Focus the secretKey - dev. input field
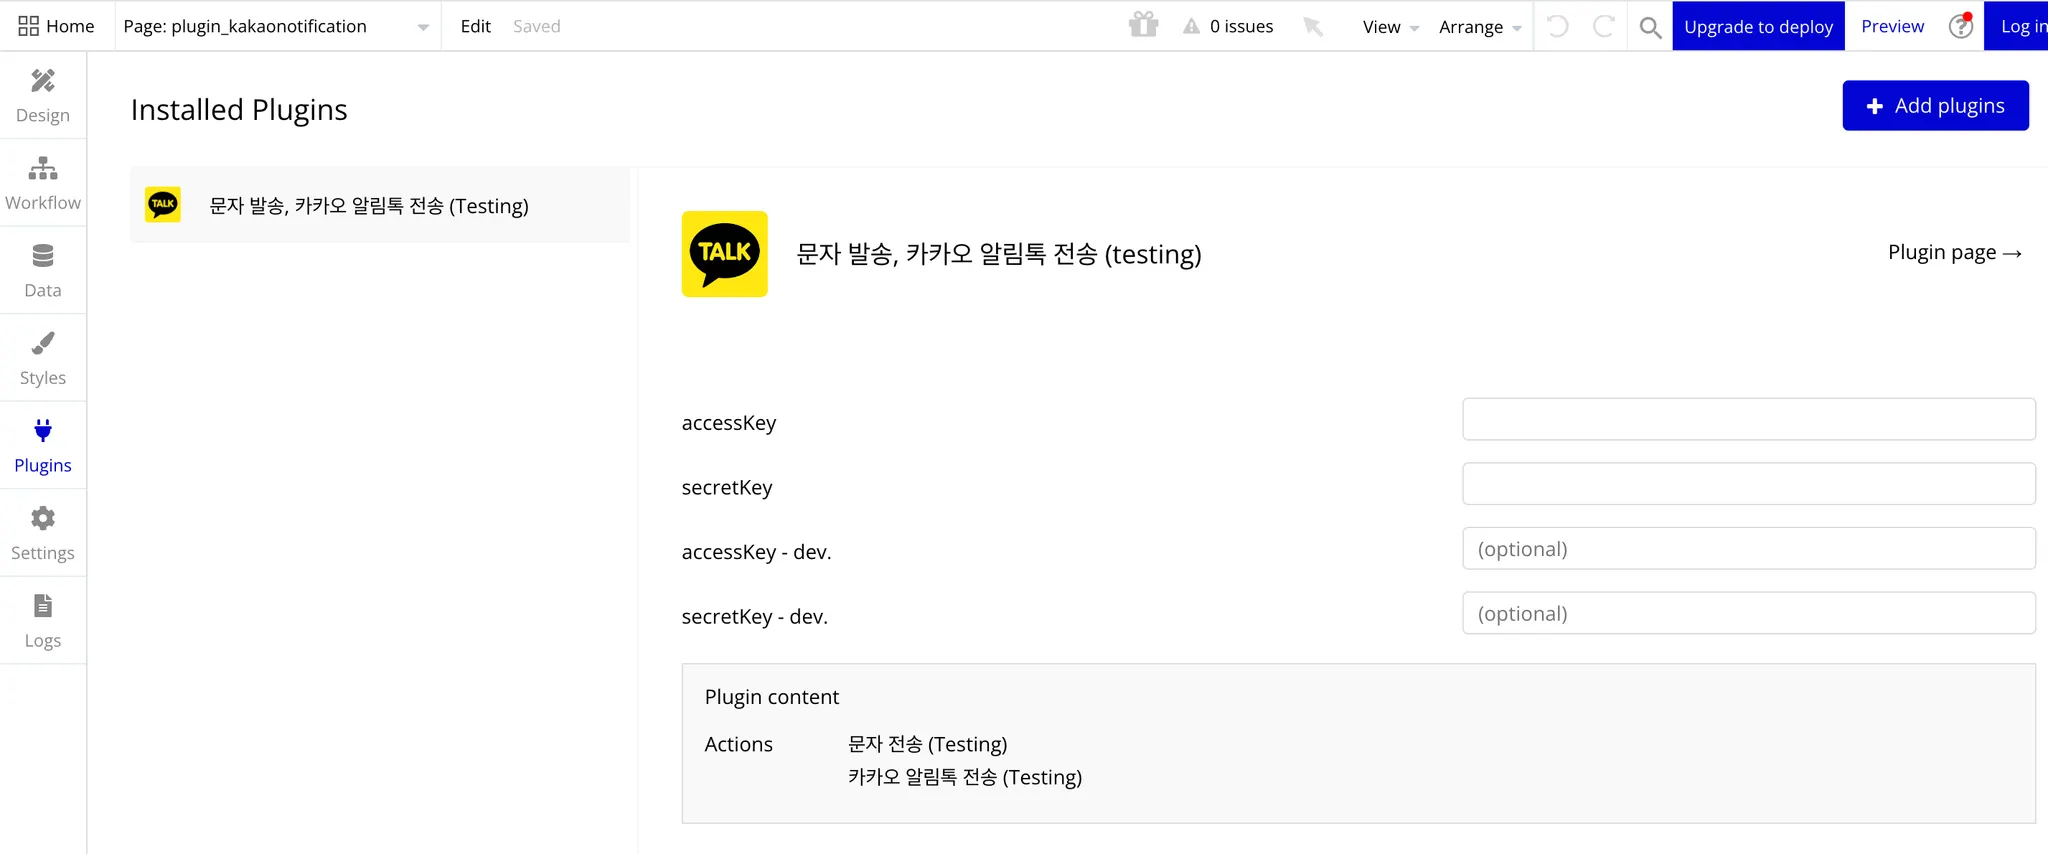The image size is (2048, 854). click(x=1748, y=613)
